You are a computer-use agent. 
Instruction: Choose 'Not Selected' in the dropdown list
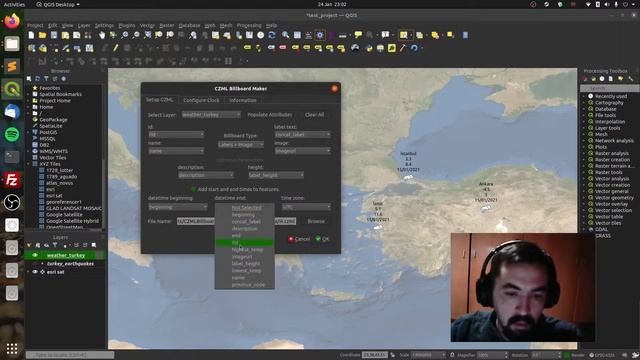[244, 207]
